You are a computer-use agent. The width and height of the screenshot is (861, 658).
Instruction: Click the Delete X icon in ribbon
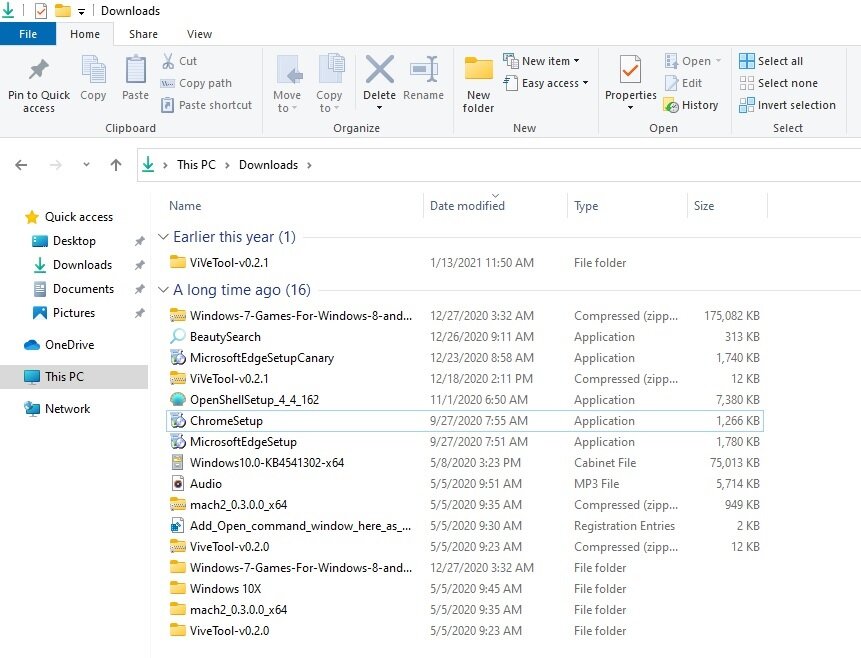coord(379,70)
